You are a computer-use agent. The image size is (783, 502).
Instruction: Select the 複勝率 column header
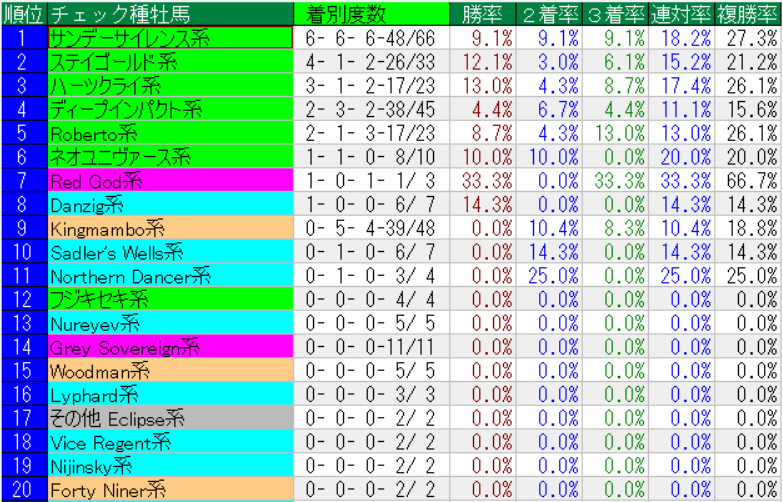tap(747, 14)
